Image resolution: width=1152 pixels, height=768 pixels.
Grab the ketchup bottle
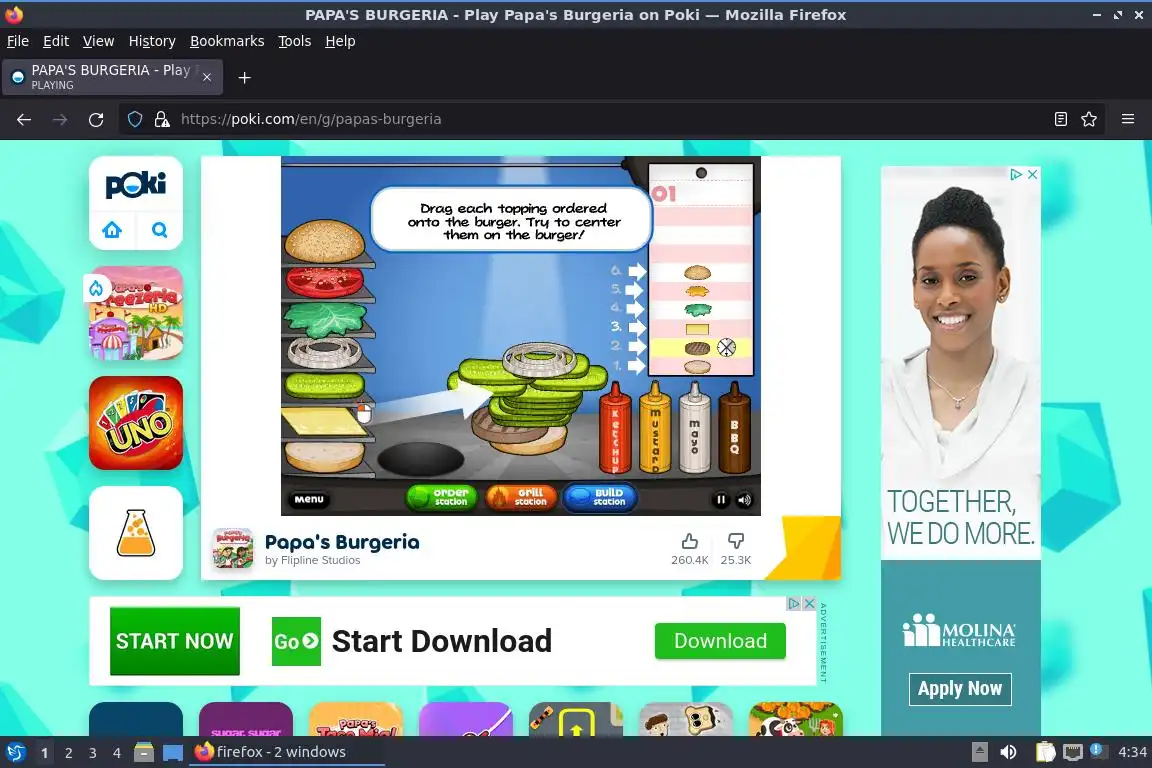pyautogui.click(x=615, y=428)
